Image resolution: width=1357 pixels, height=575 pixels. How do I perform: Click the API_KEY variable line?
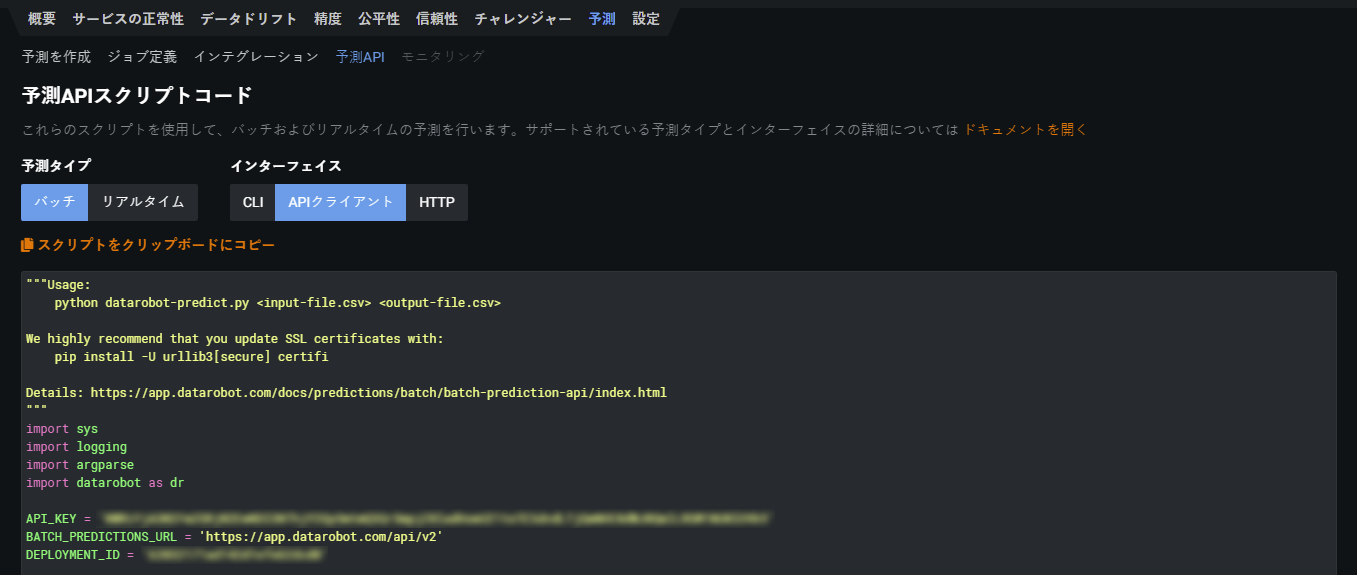[398, 519]
